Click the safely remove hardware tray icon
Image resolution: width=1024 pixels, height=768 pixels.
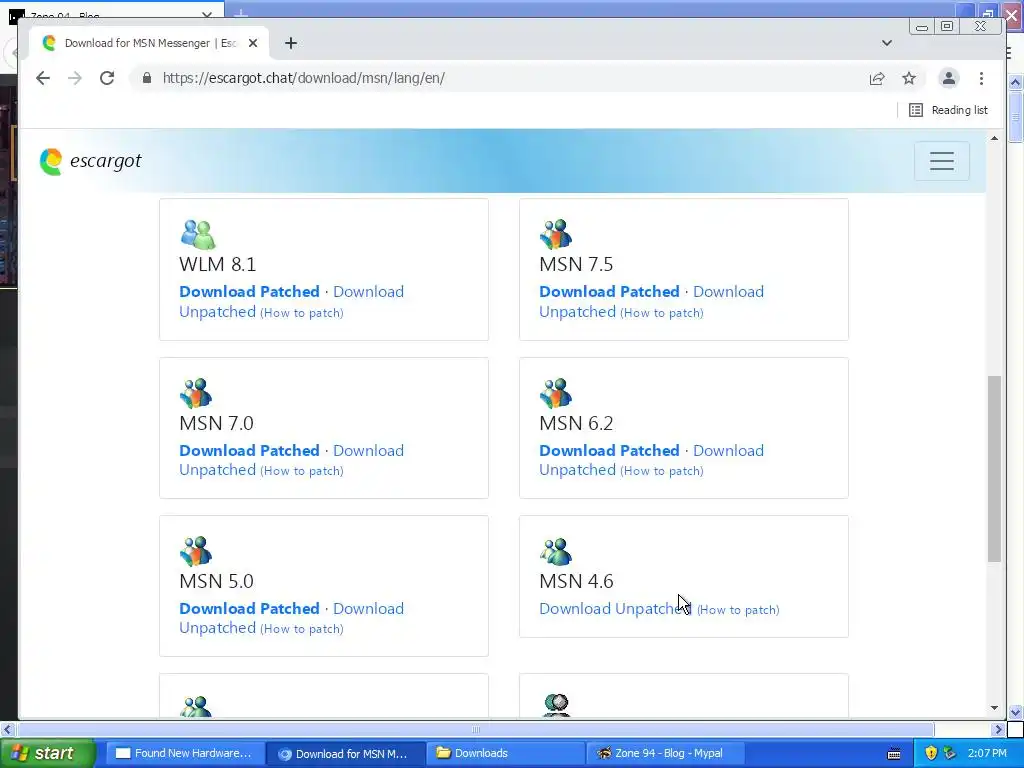point(950,754)
